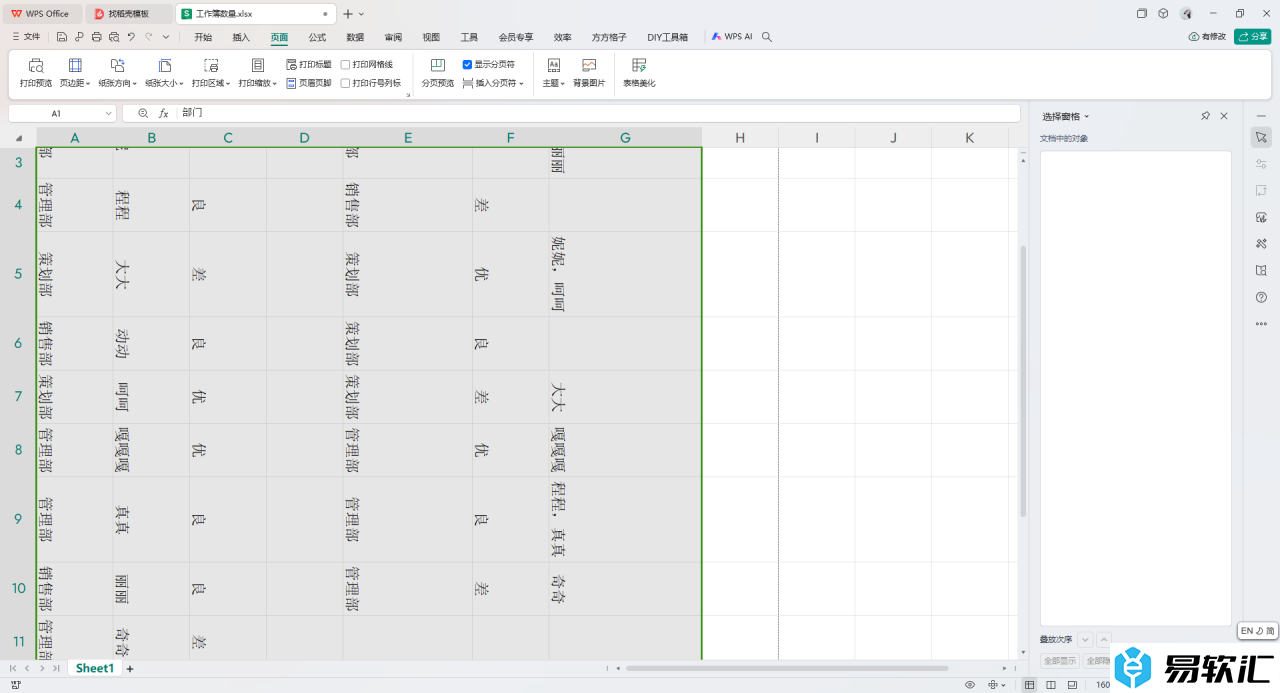Click the fx insert function icon
This screenshot has width=1280, height=693.
[163, 114]
